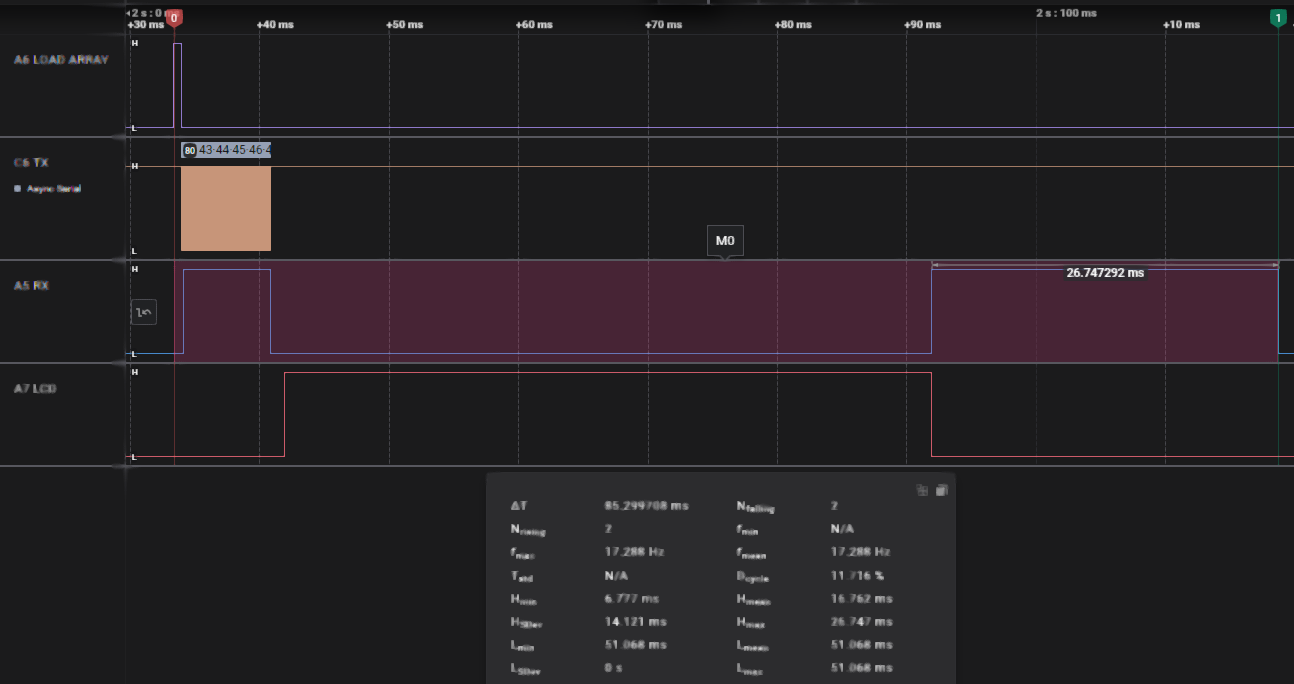1294x684 pixels.
Task: Click the red trigger marker flag 0
Action: [174, 17]
